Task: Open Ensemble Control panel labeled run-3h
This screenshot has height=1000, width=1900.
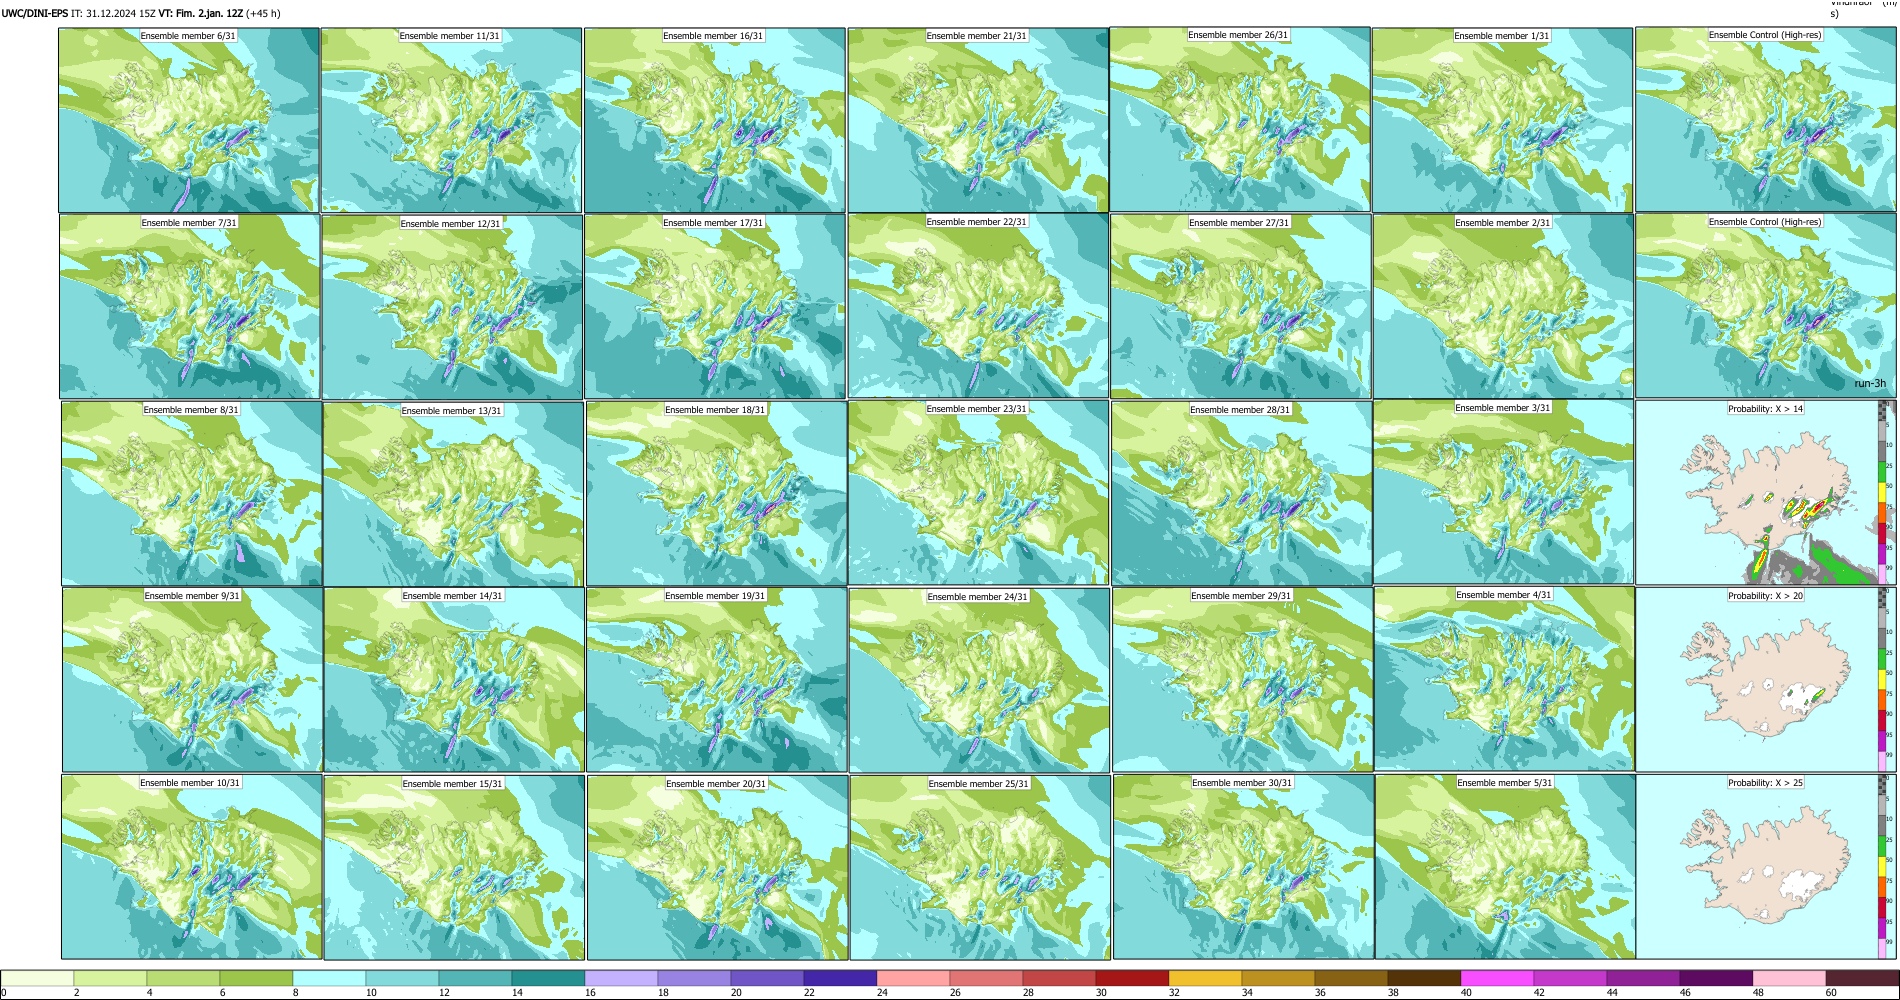Action: [1765, 306]
